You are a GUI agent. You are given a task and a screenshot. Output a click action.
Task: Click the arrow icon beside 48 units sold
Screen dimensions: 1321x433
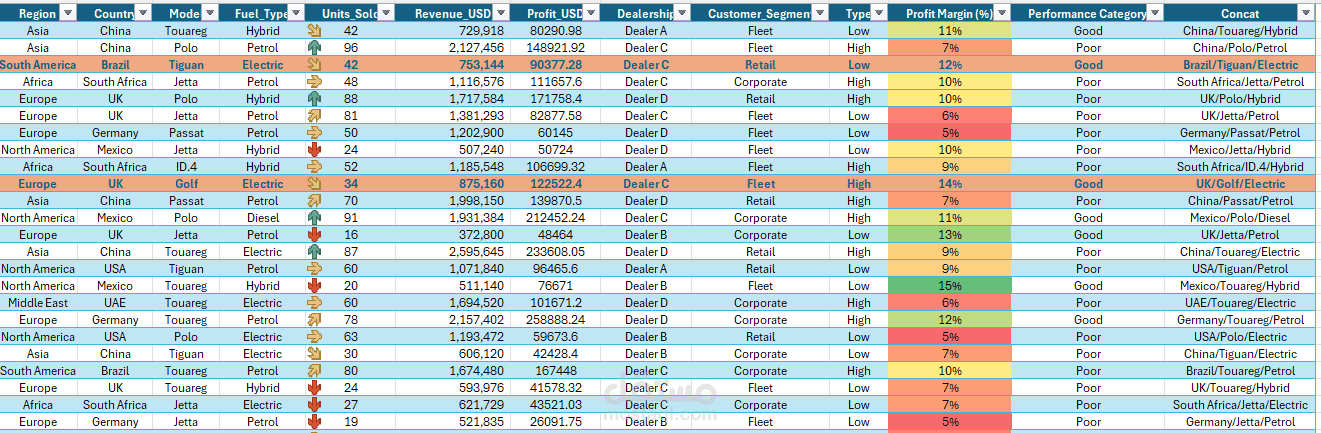click(x=315, y=82)
